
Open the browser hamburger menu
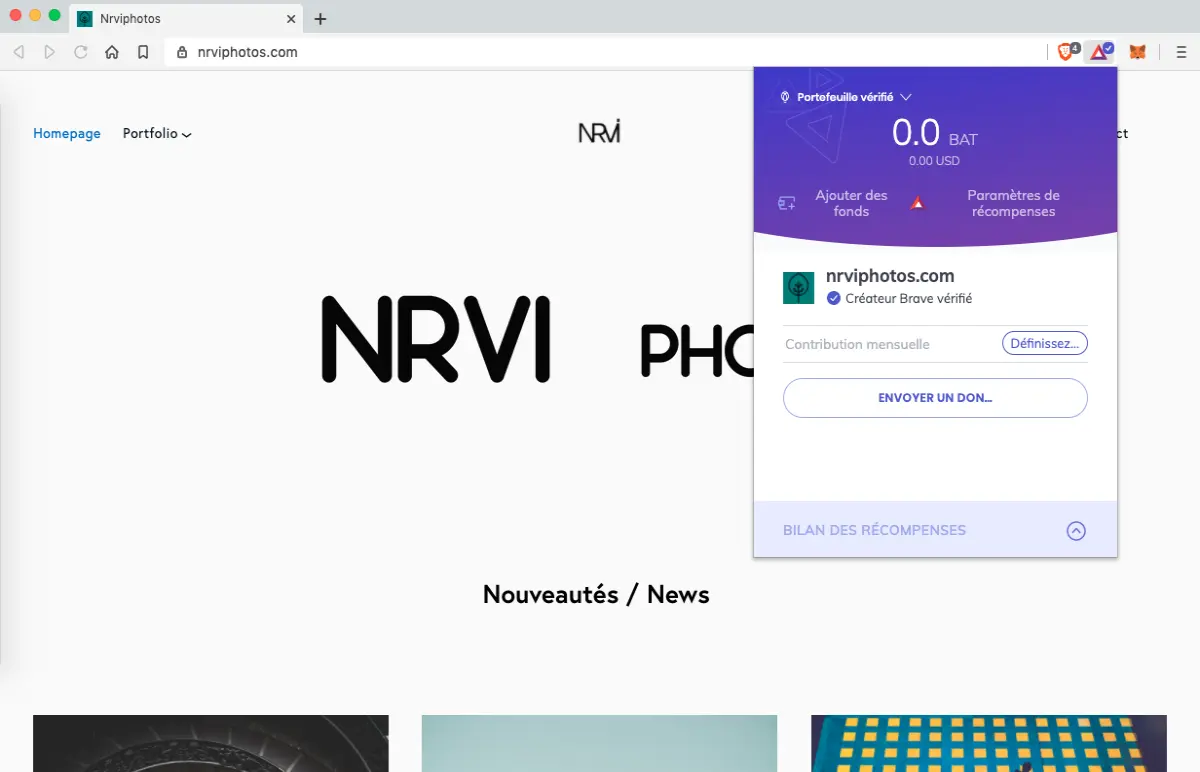(x=1181, y=52)
